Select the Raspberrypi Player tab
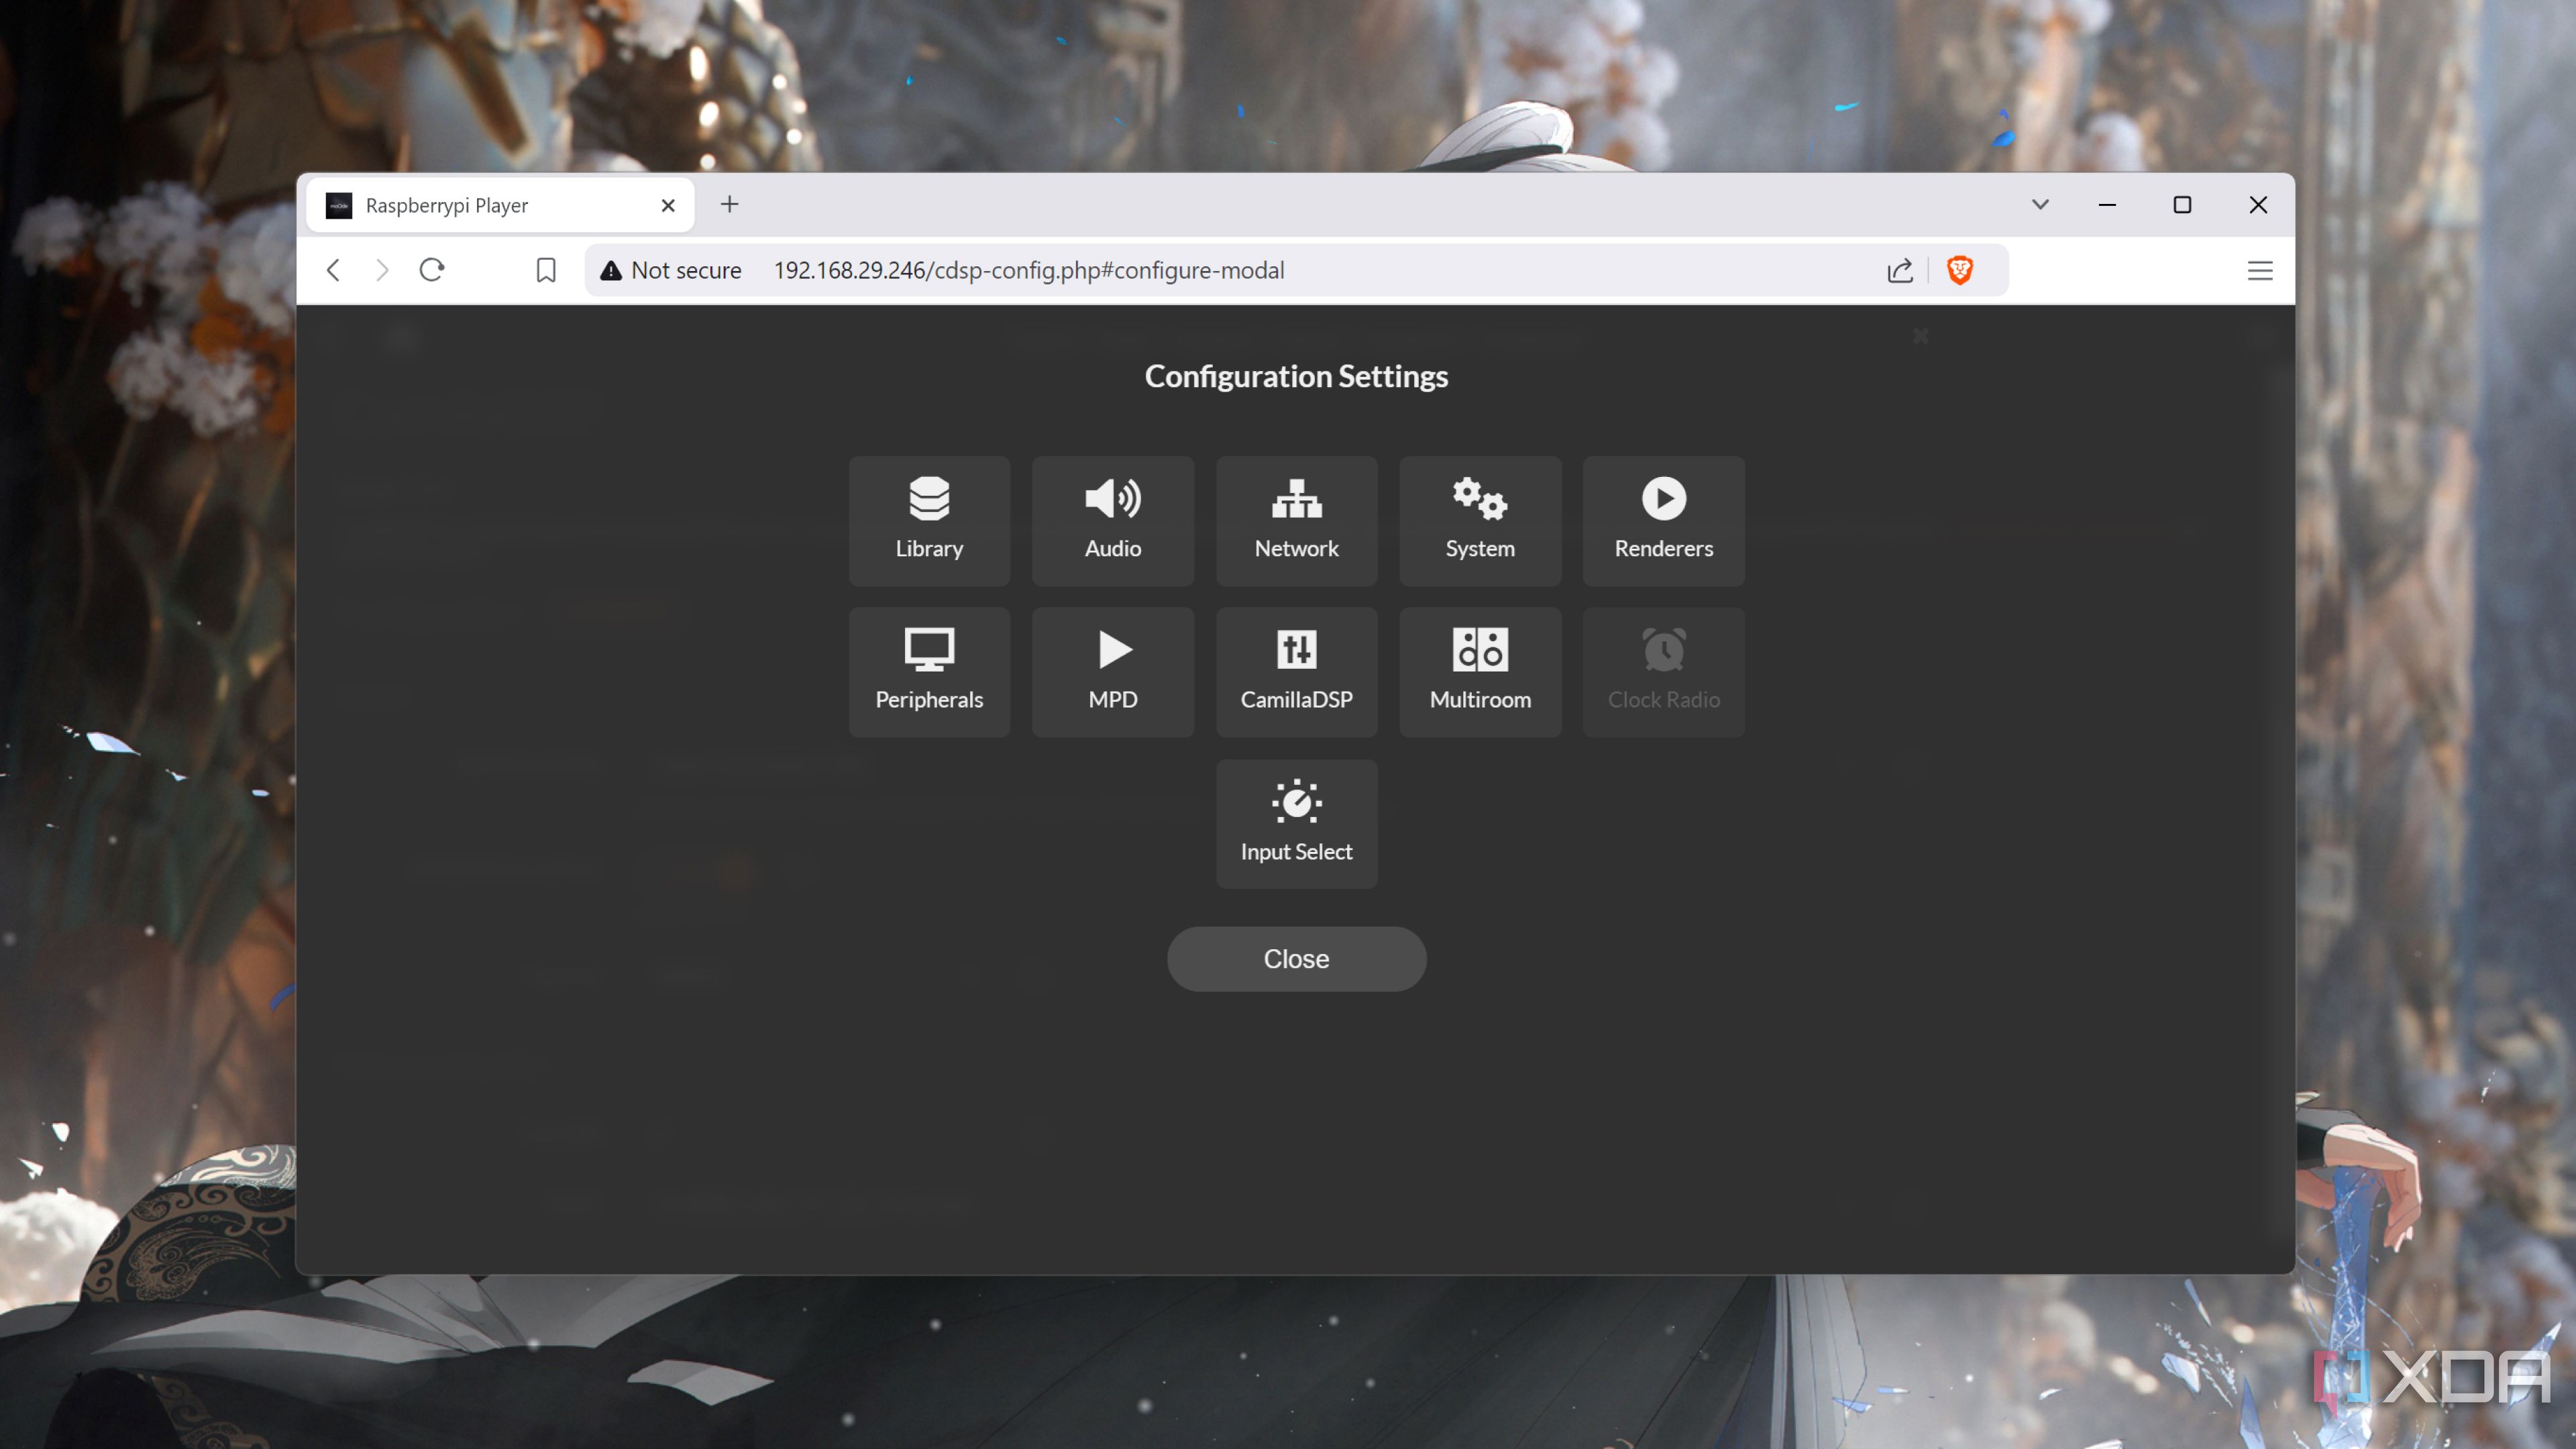This screenshot has width=2576, height=1449. [x=500, y=205]
